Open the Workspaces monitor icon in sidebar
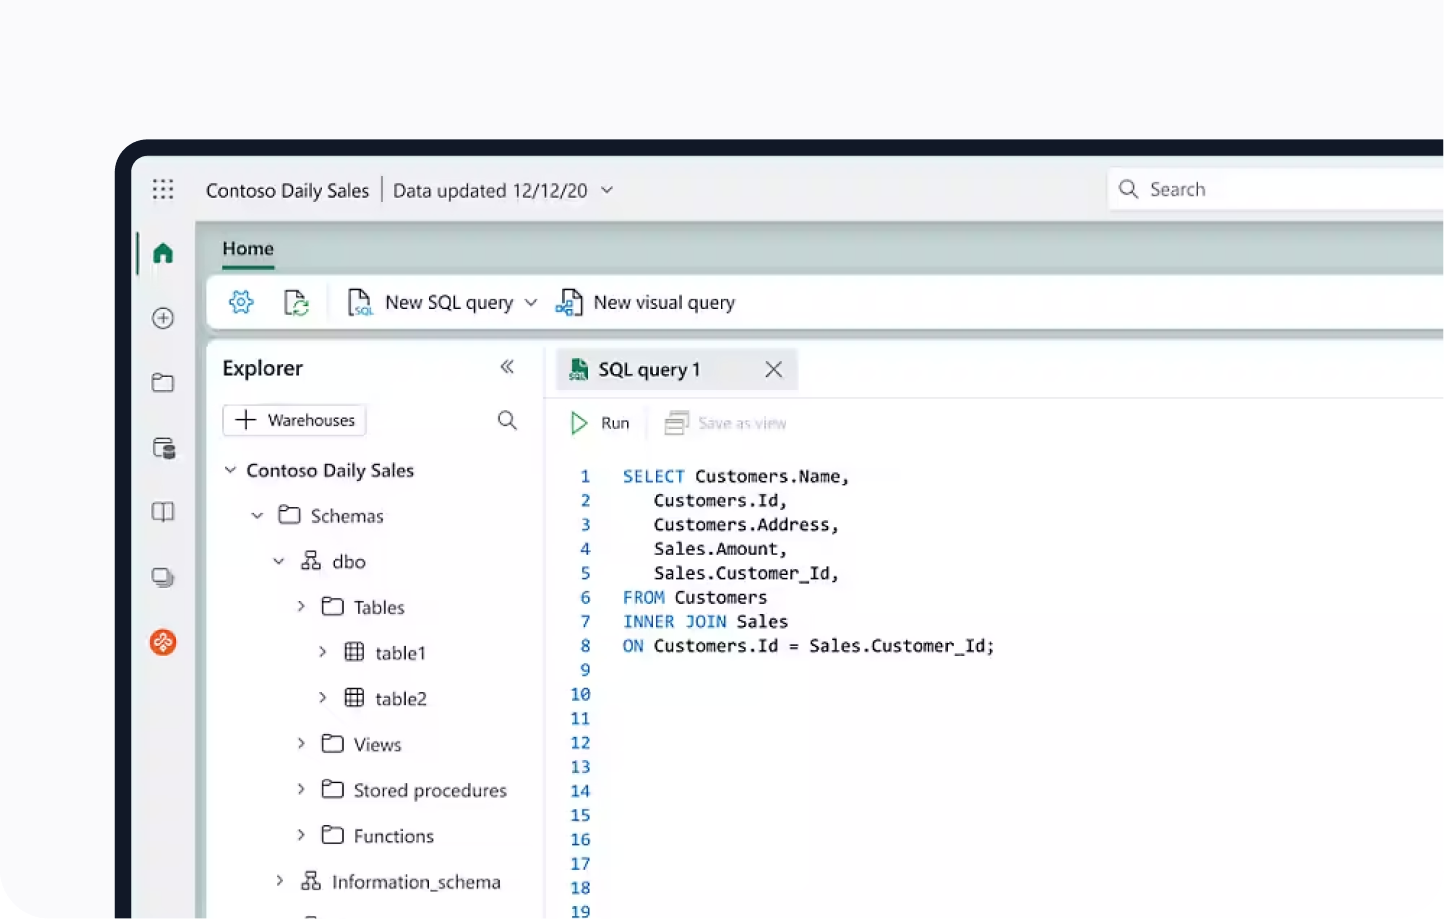 click(x=163, y=577)
